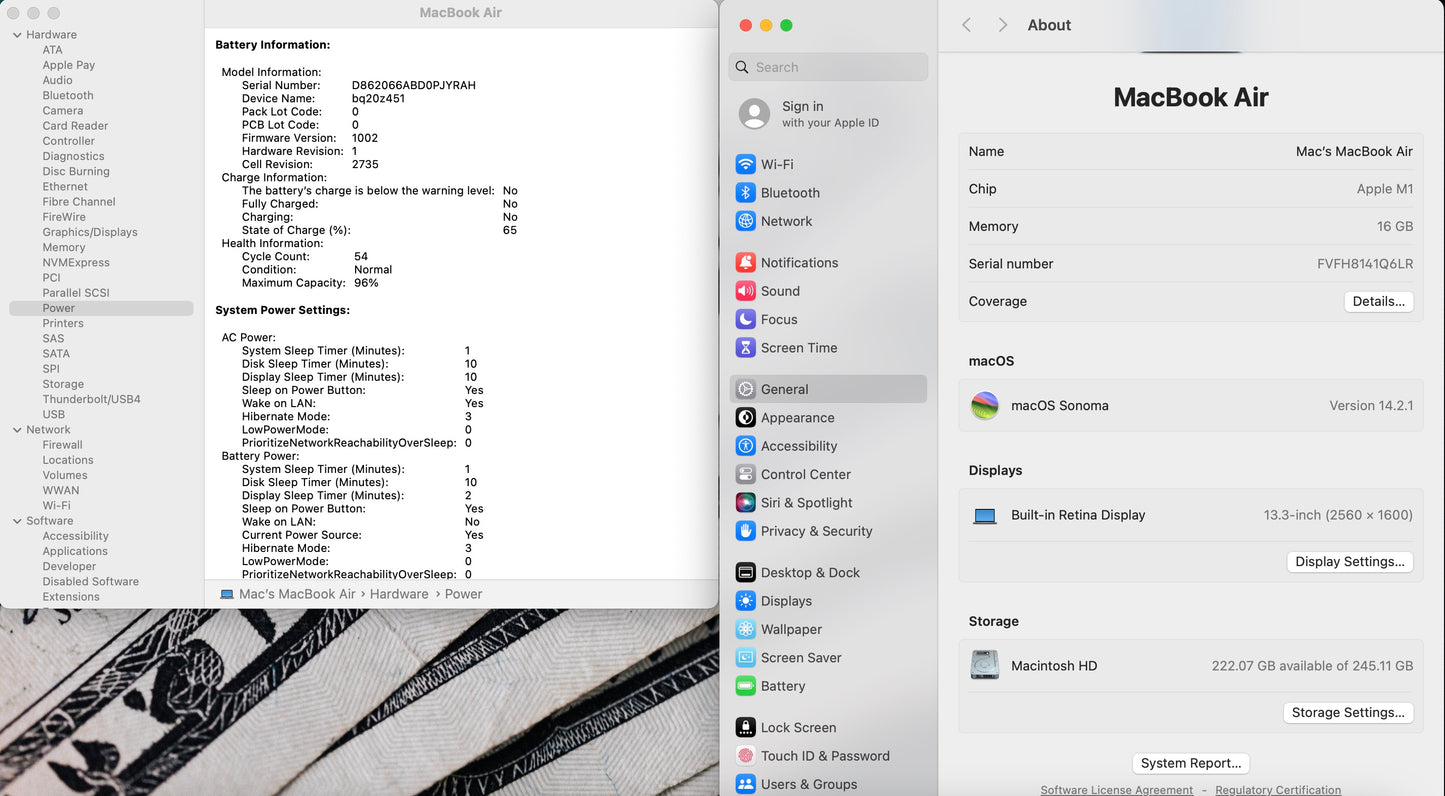1445x796 pixels.
Task: Collapse the Software disclosure triangle
Action: pos(17,521)
